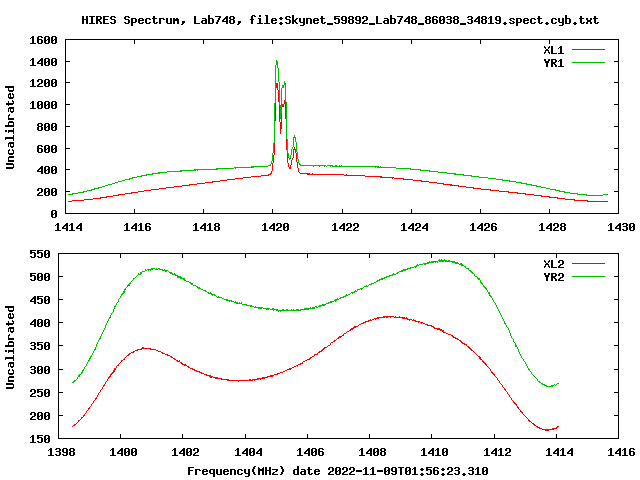Click the 1430 x-axis label in top plot
Screen dimensions: 640x480
[621, 227]
